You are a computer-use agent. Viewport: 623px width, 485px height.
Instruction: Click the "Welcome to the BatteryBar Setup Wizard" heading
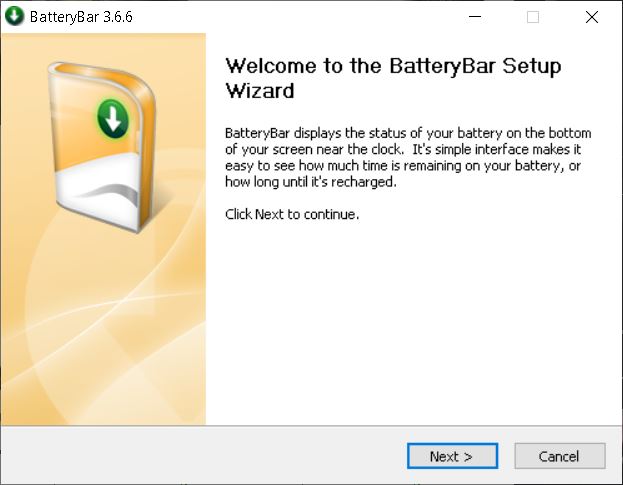pyautogui.click(x=393, y=78)
